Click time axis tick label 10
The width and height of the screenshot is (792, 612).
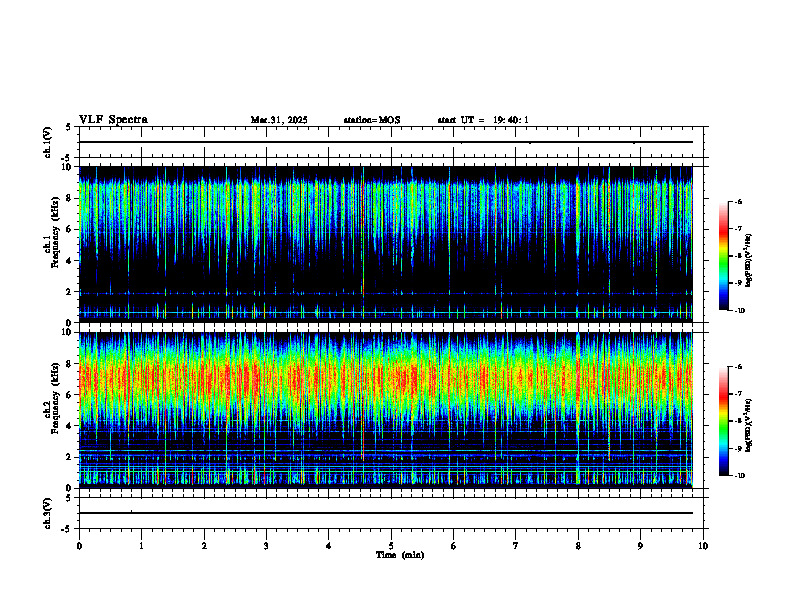pyautogui.click(x=703, y=546)
